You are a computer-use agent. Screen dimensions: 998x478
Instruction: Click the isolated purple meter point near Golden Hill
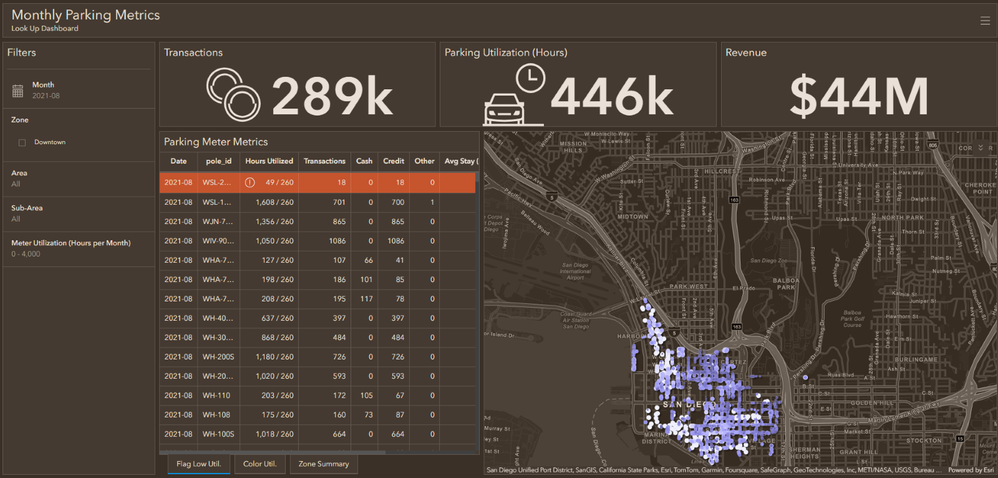coord(805,377)
